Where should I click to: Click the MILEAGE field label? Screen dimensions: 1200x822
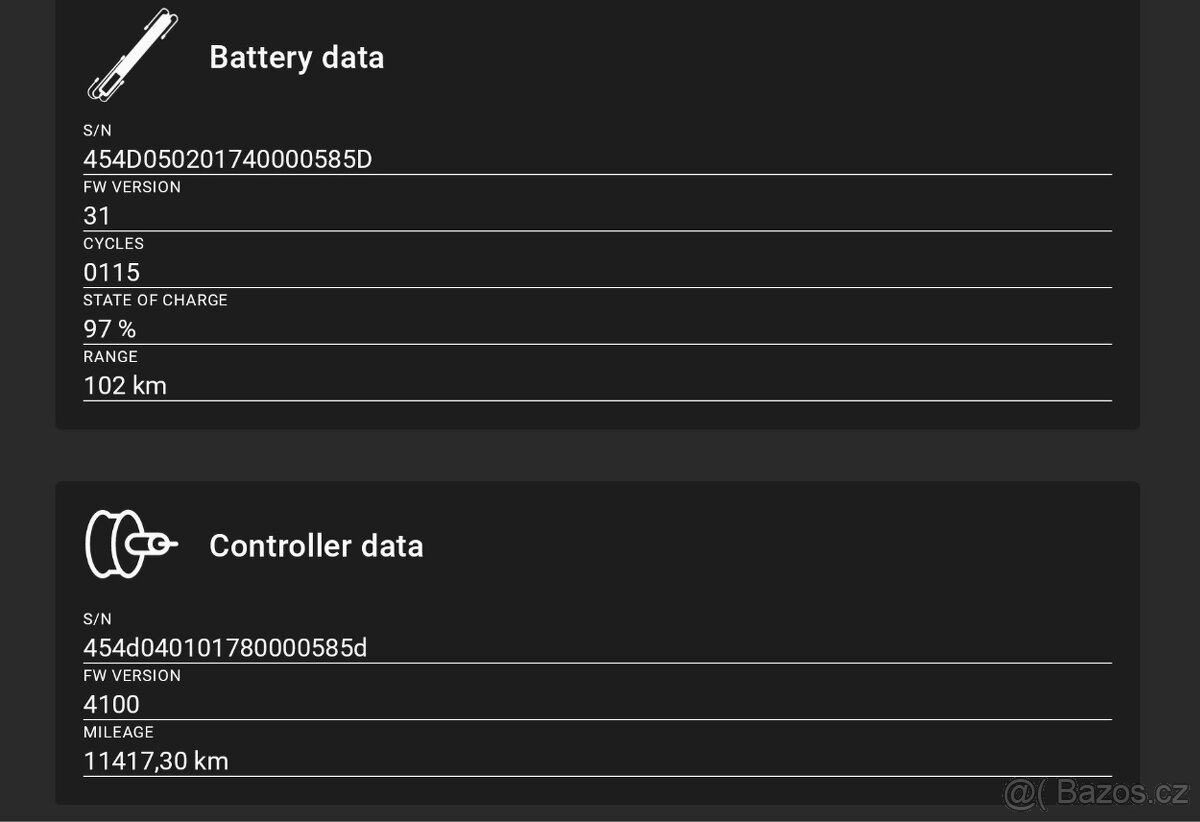[x=118, y=732]
